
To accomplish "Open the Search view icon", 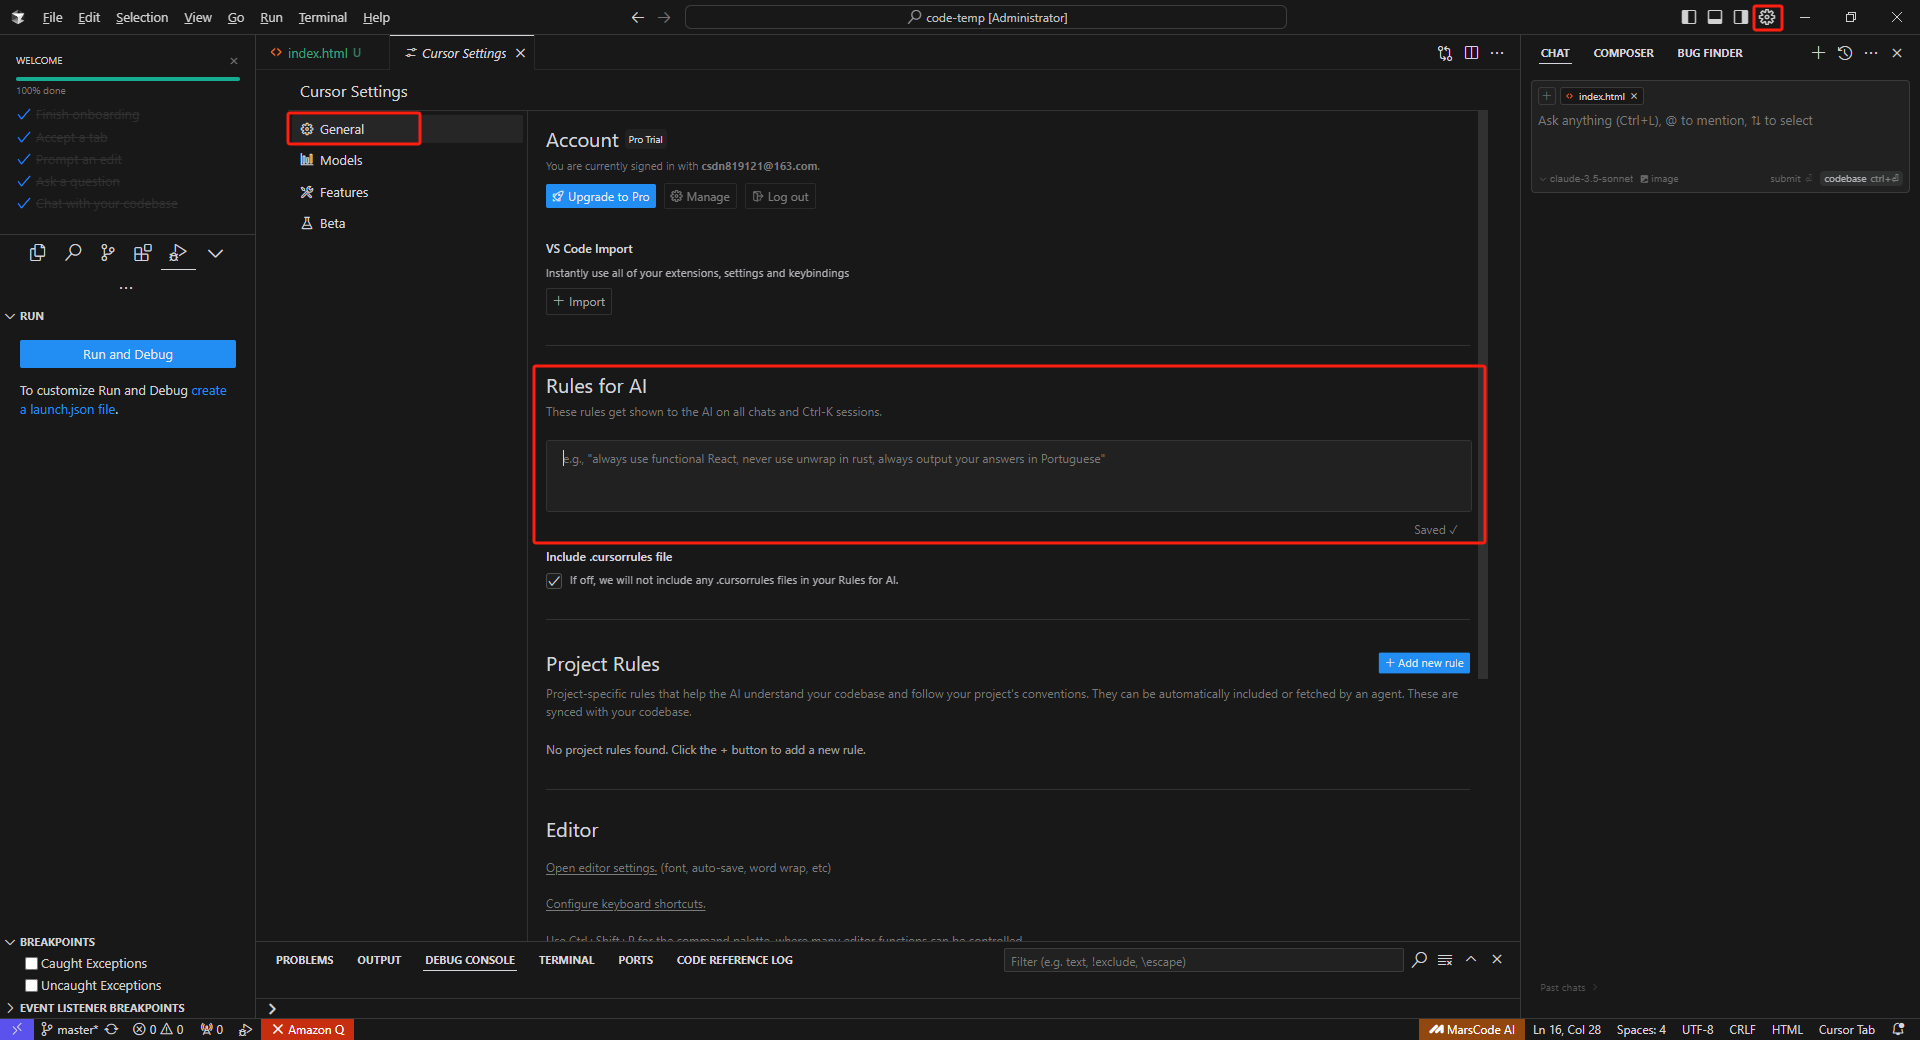I will pos(73,253).
